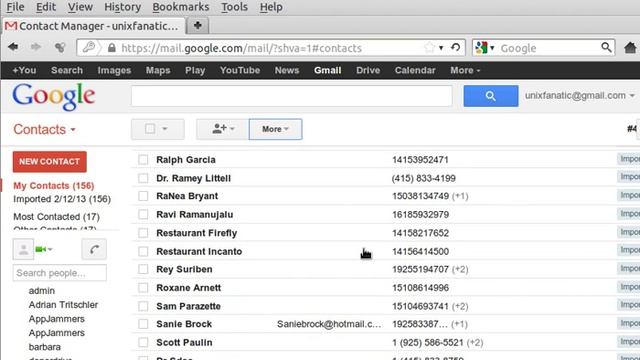The width and height of the screenshot is (640, 360).
Task: Click the NEW CONTACT button
Action: coord(49,162)
